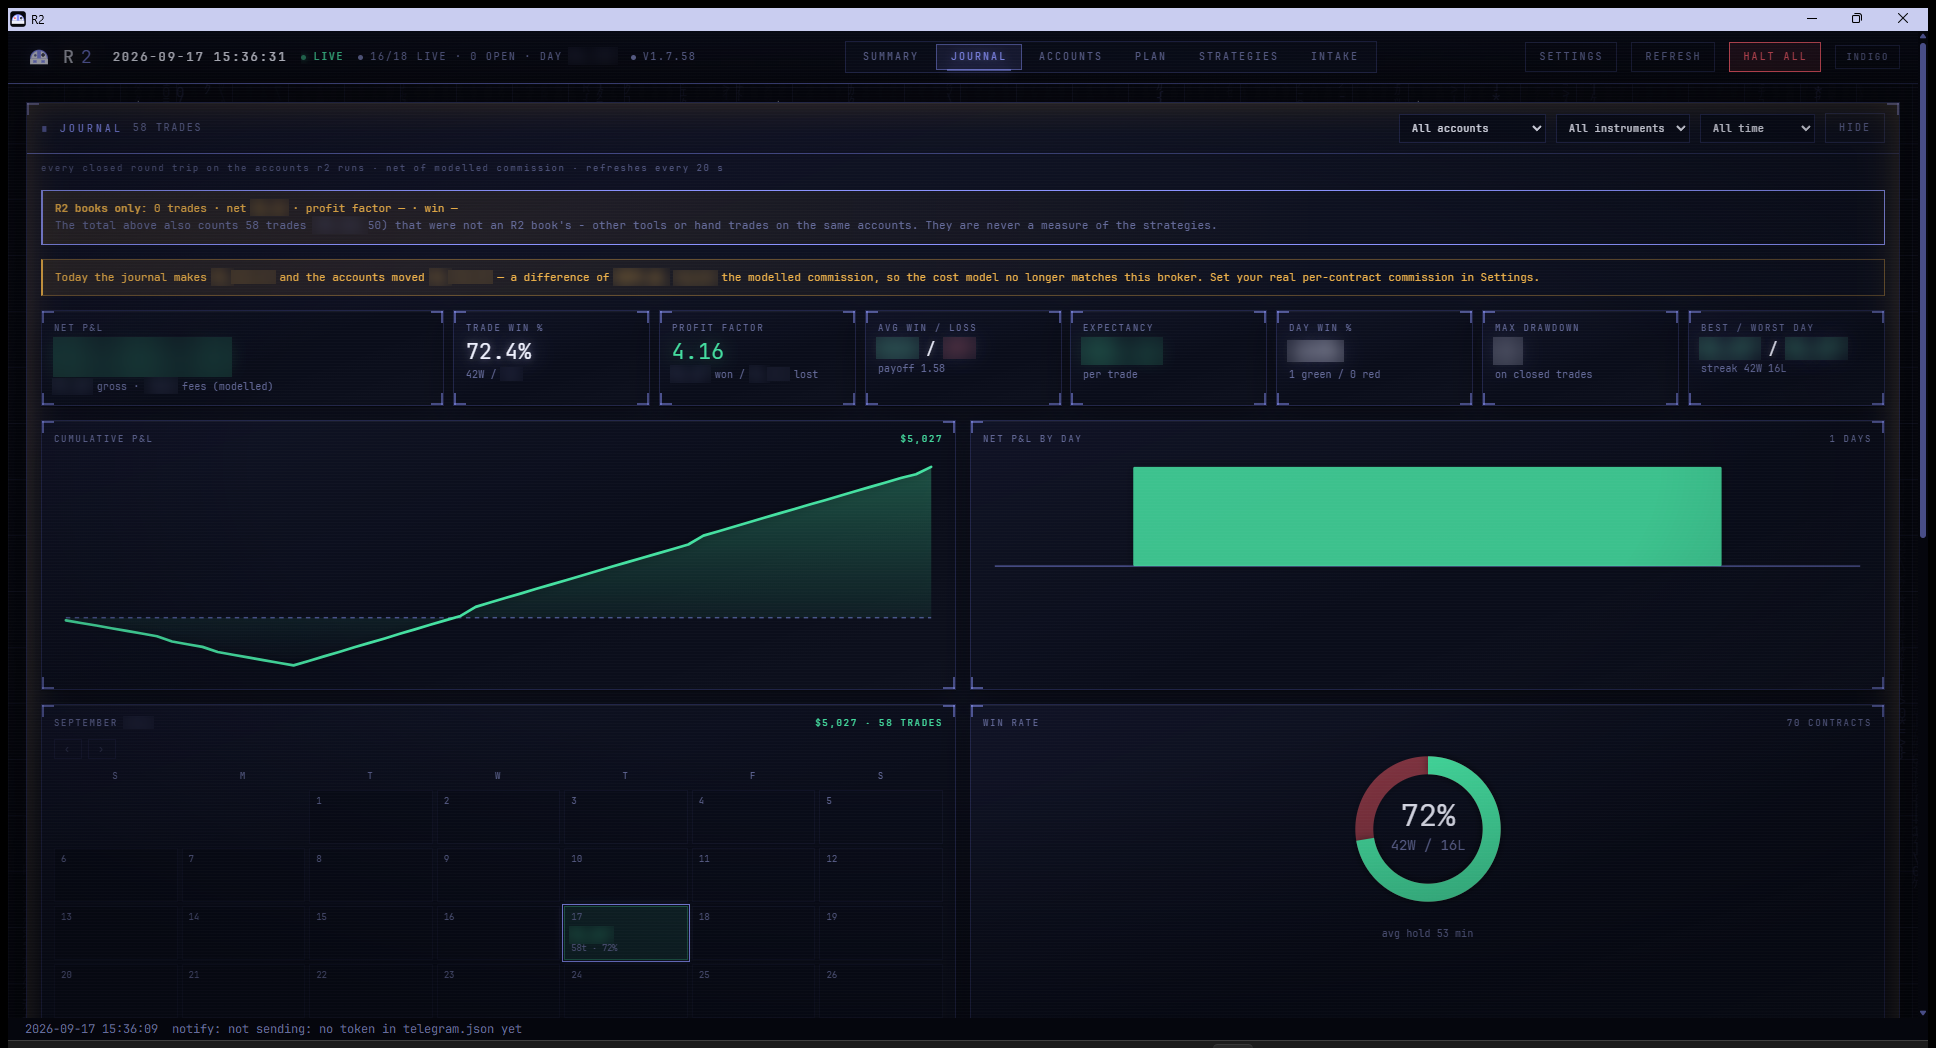
Task: Open the Settings button
Action: tap(1570, 57)
